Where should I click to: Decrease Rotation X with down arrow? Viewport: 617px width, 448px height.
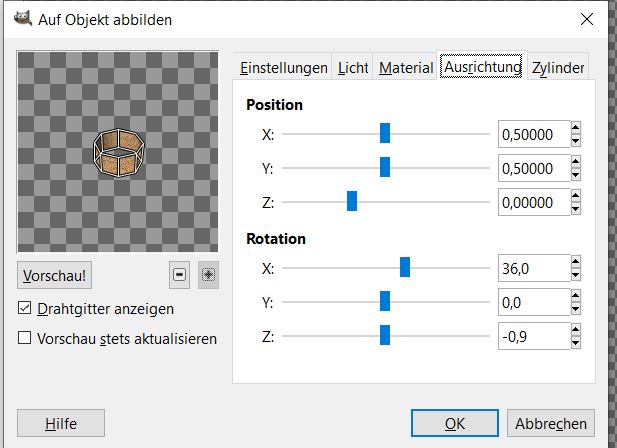click(x=576, y=275)
